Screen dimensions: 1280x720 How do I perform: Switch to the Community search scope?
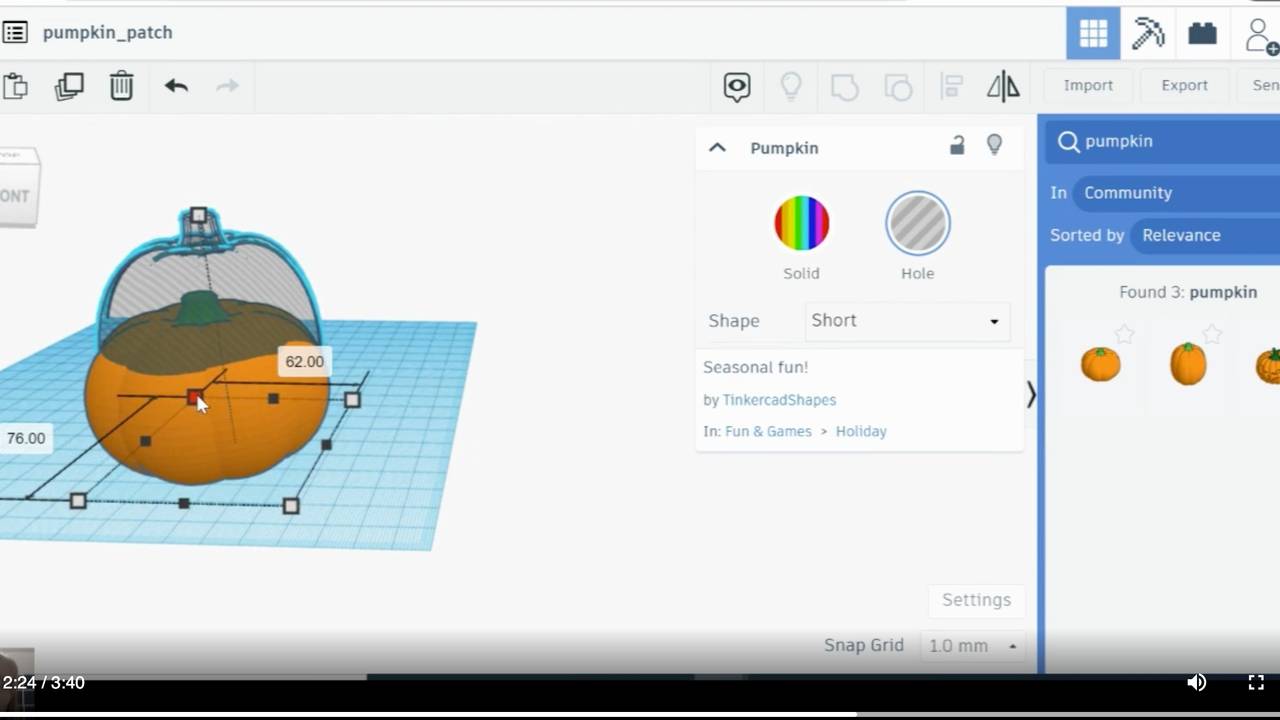point(1127,192)
